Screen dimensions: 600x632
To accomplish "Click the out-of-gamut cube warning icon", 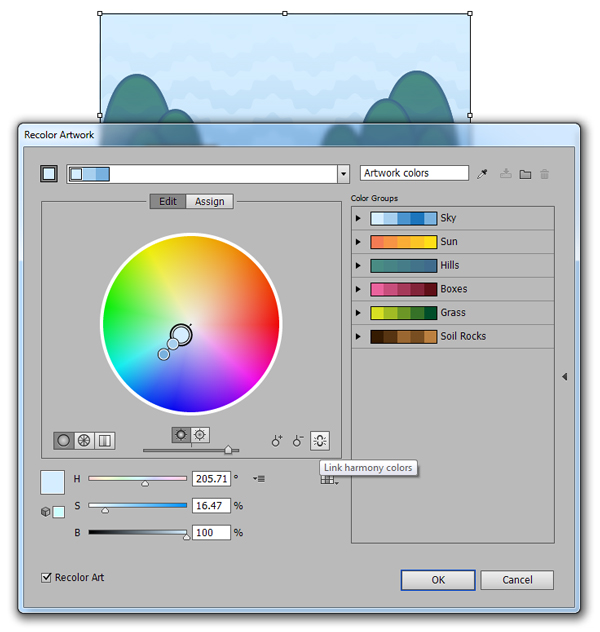I will coord(46,511).
